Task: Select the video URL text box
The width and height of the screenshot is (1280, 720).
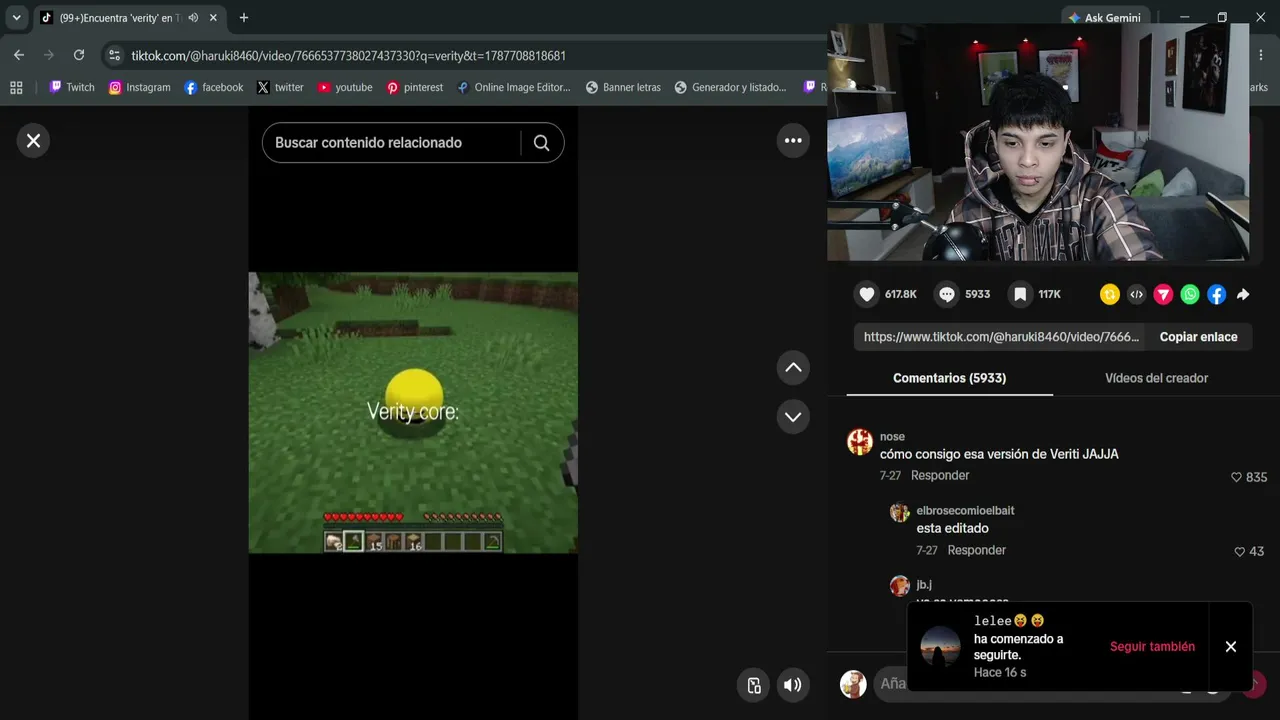Action: pyautogui.click(x=1000, y=337)
